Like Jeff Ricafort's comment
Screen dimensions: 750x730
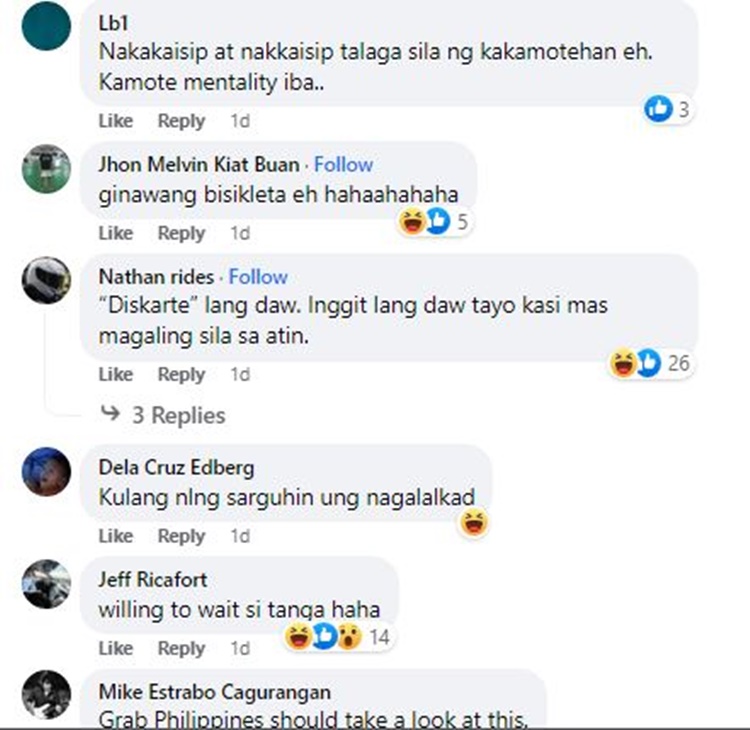116,648
